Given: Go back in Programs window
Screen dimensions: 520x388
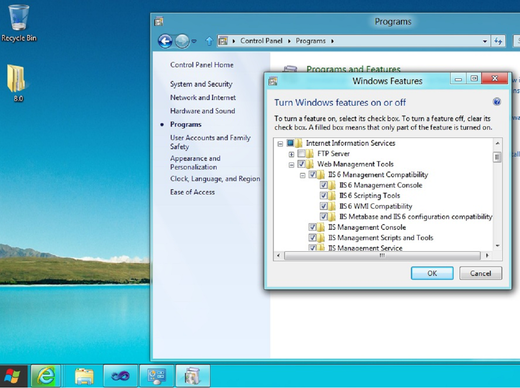Looking at the screenshot, I should [165, 41].
